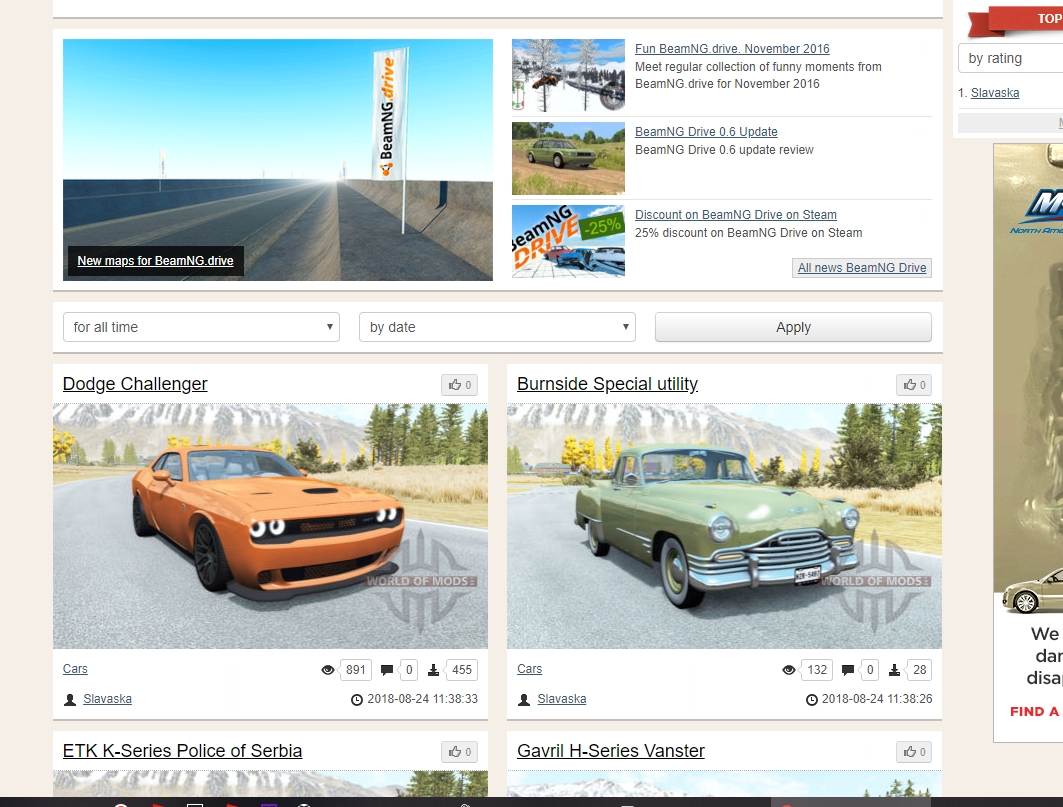Image resolution: width=1063 pixels, height=807 pixels.
Task: Click views eye icon for Dodge Challenger
Action: [328, 670]
